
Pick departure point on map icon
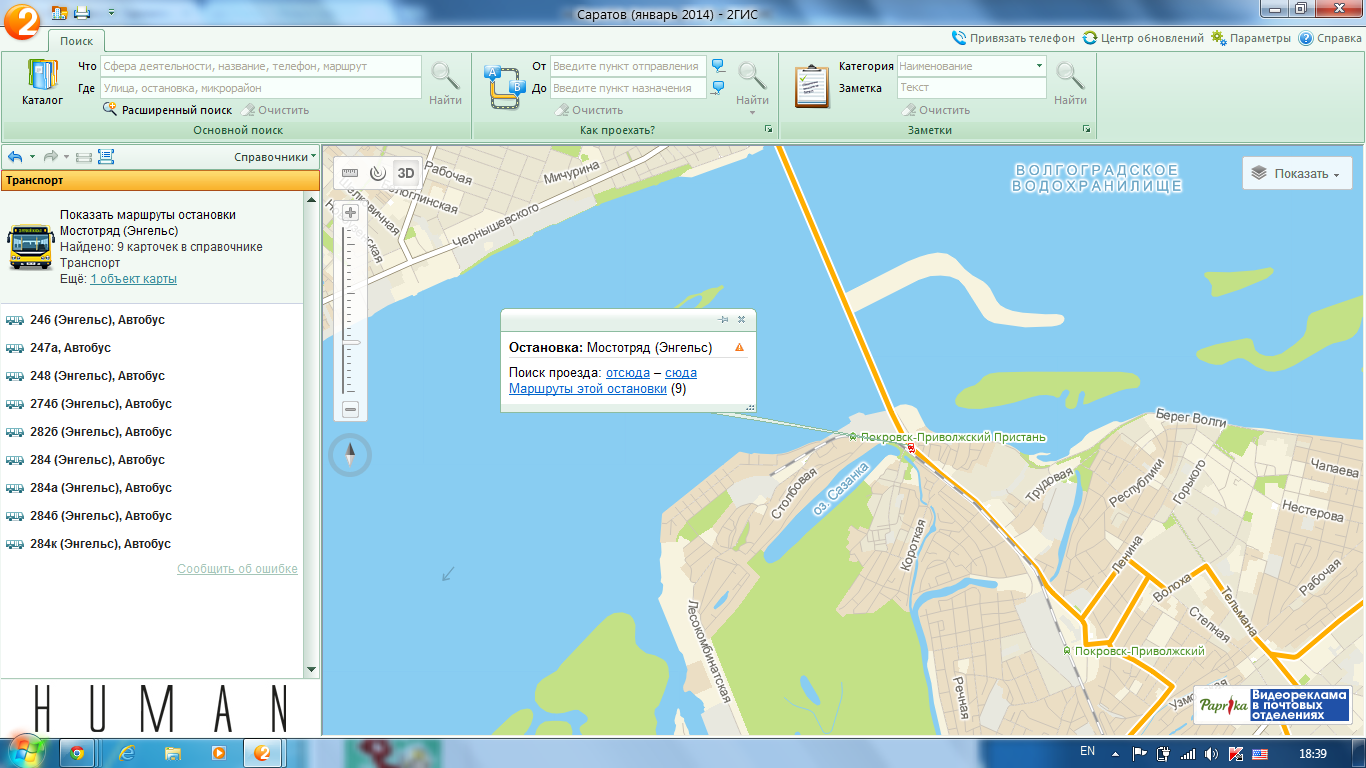pos(718,66)
